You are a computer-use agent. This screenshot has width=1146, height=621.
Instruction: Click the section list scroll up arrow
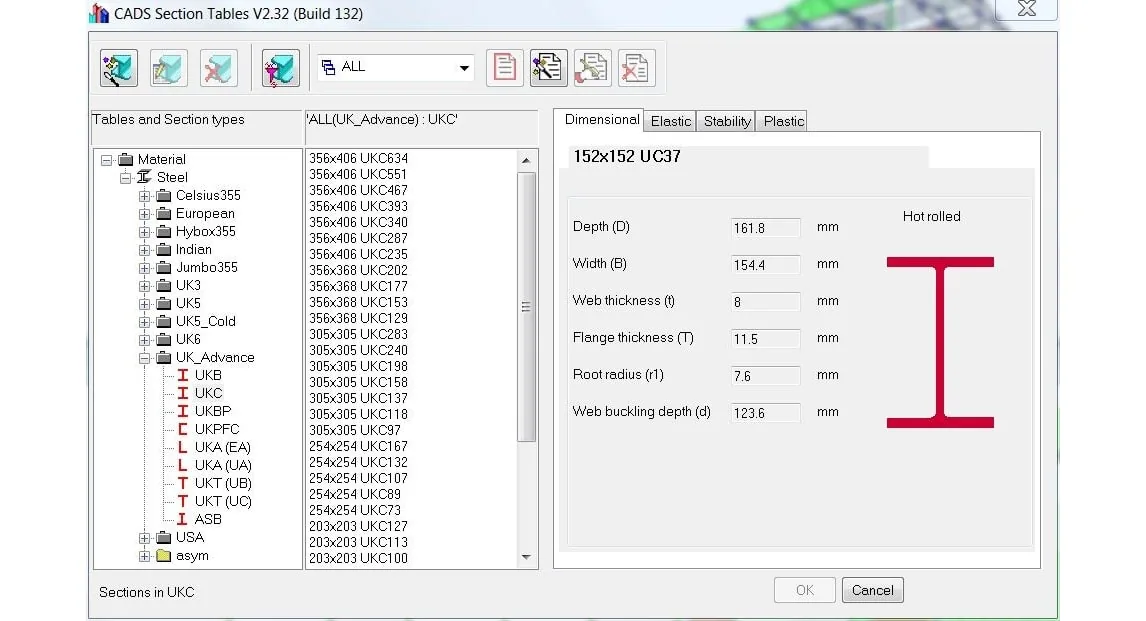coord(526,160)
